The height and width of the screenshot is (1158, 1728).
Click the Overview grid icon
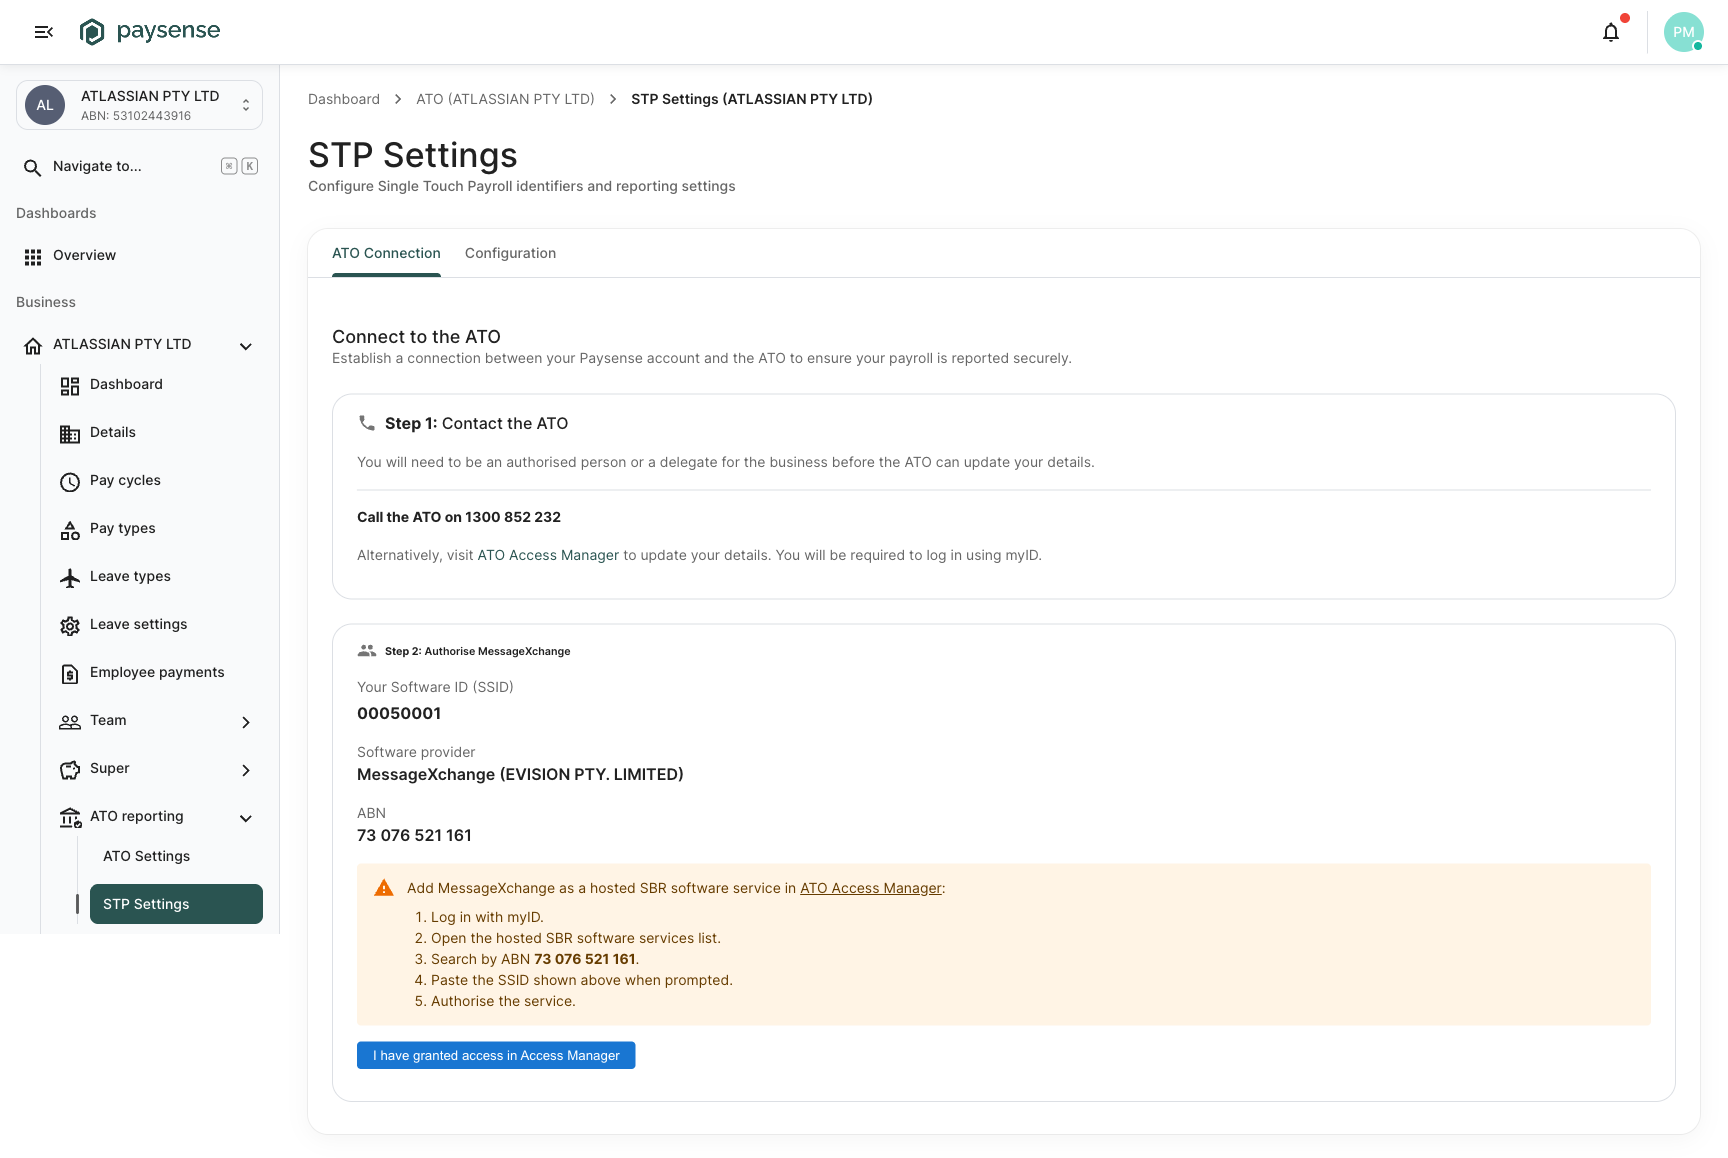click(33, 257)
